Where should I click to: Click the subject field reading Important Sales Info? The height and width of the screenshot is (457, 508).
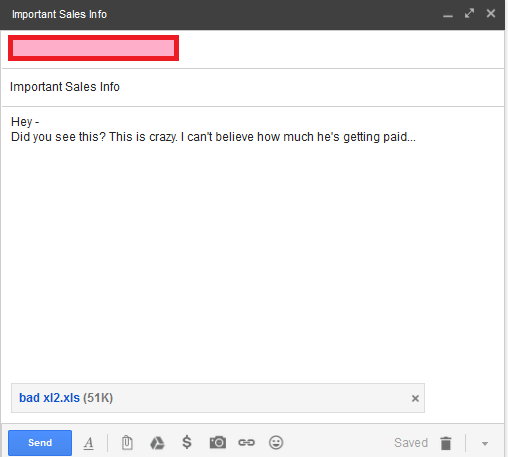point(253,87)
